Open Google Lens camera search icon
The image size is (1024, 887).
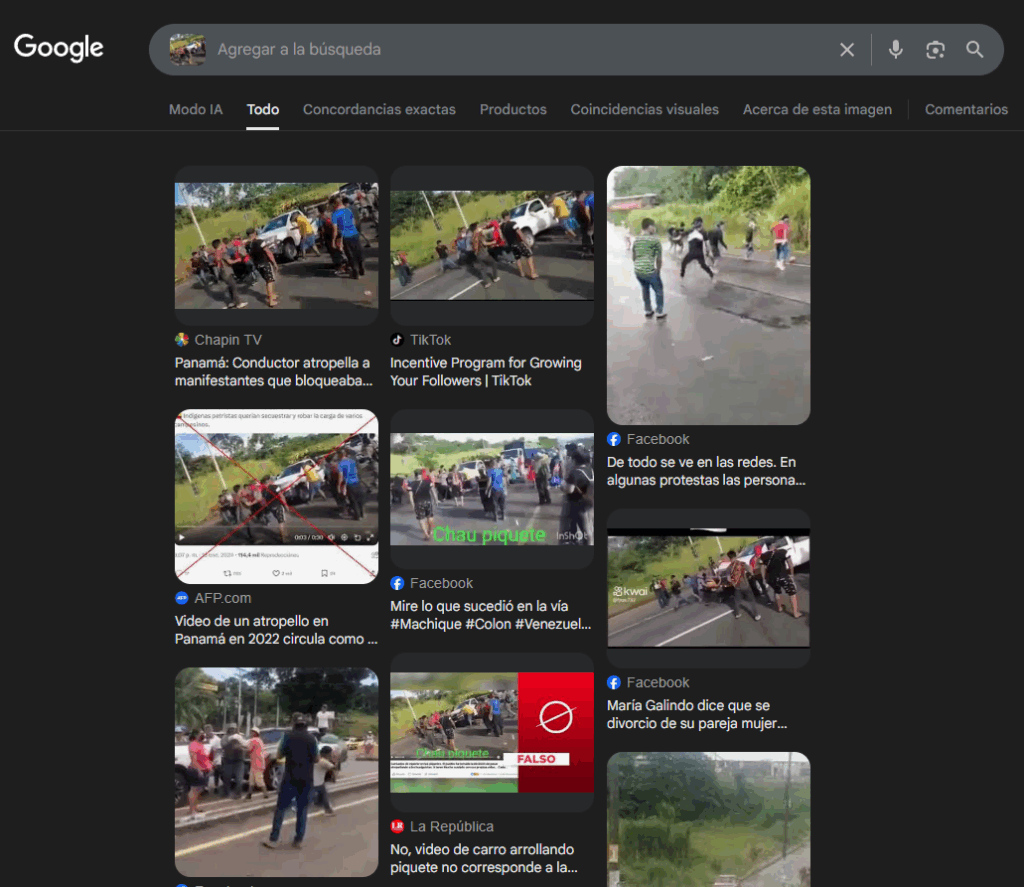click(935, 50)
